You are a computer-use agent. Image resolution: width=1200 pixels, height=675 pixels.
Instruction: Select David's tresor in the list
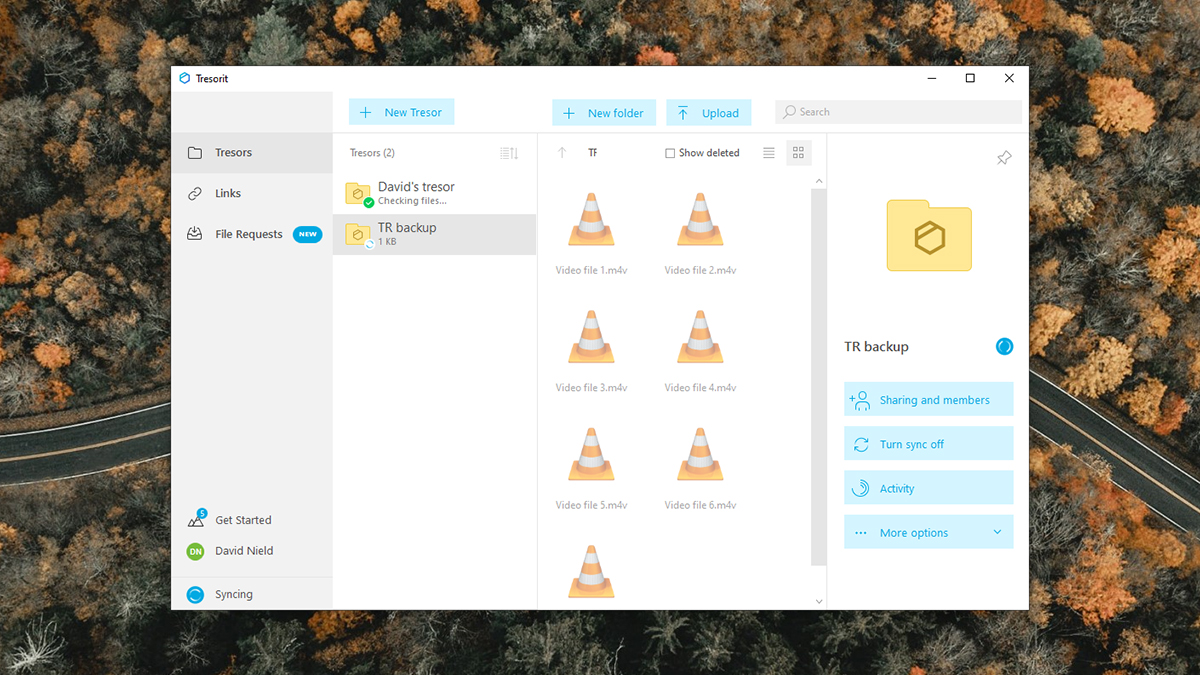tap(415, 193)
